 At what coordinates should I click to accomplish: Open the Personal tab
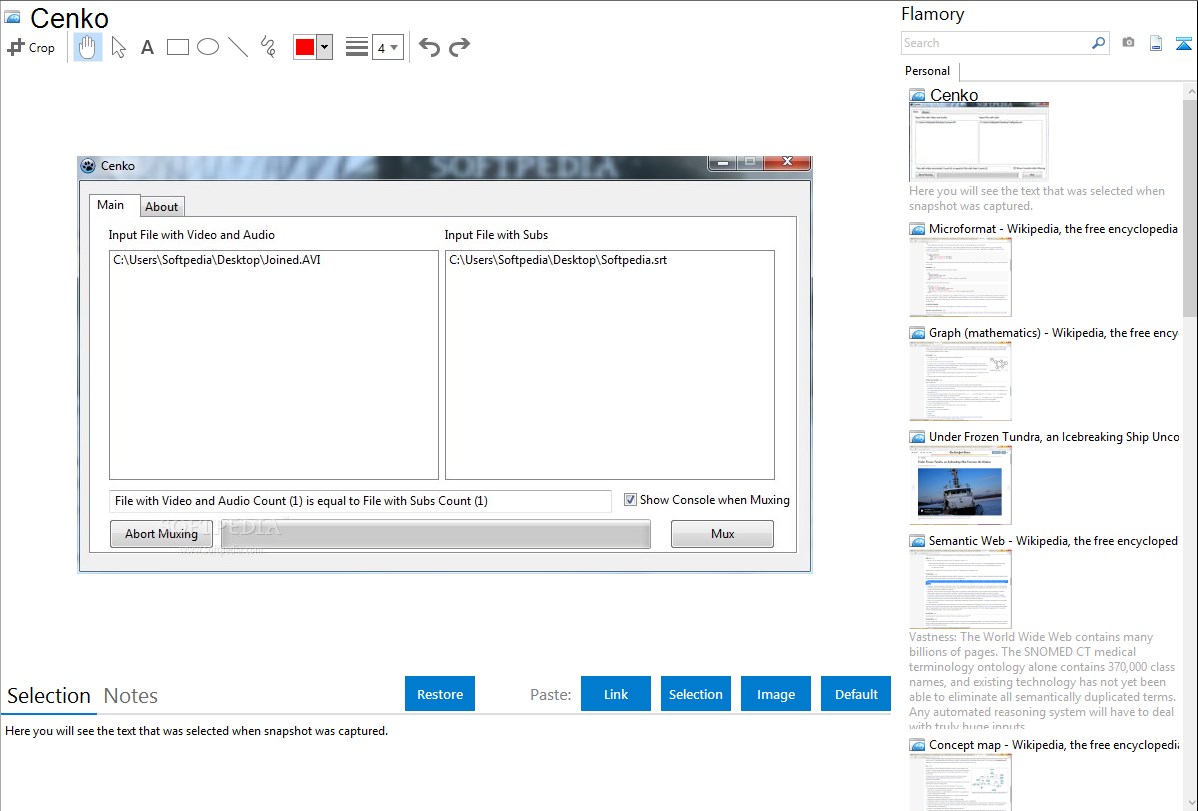coord(928,71)
